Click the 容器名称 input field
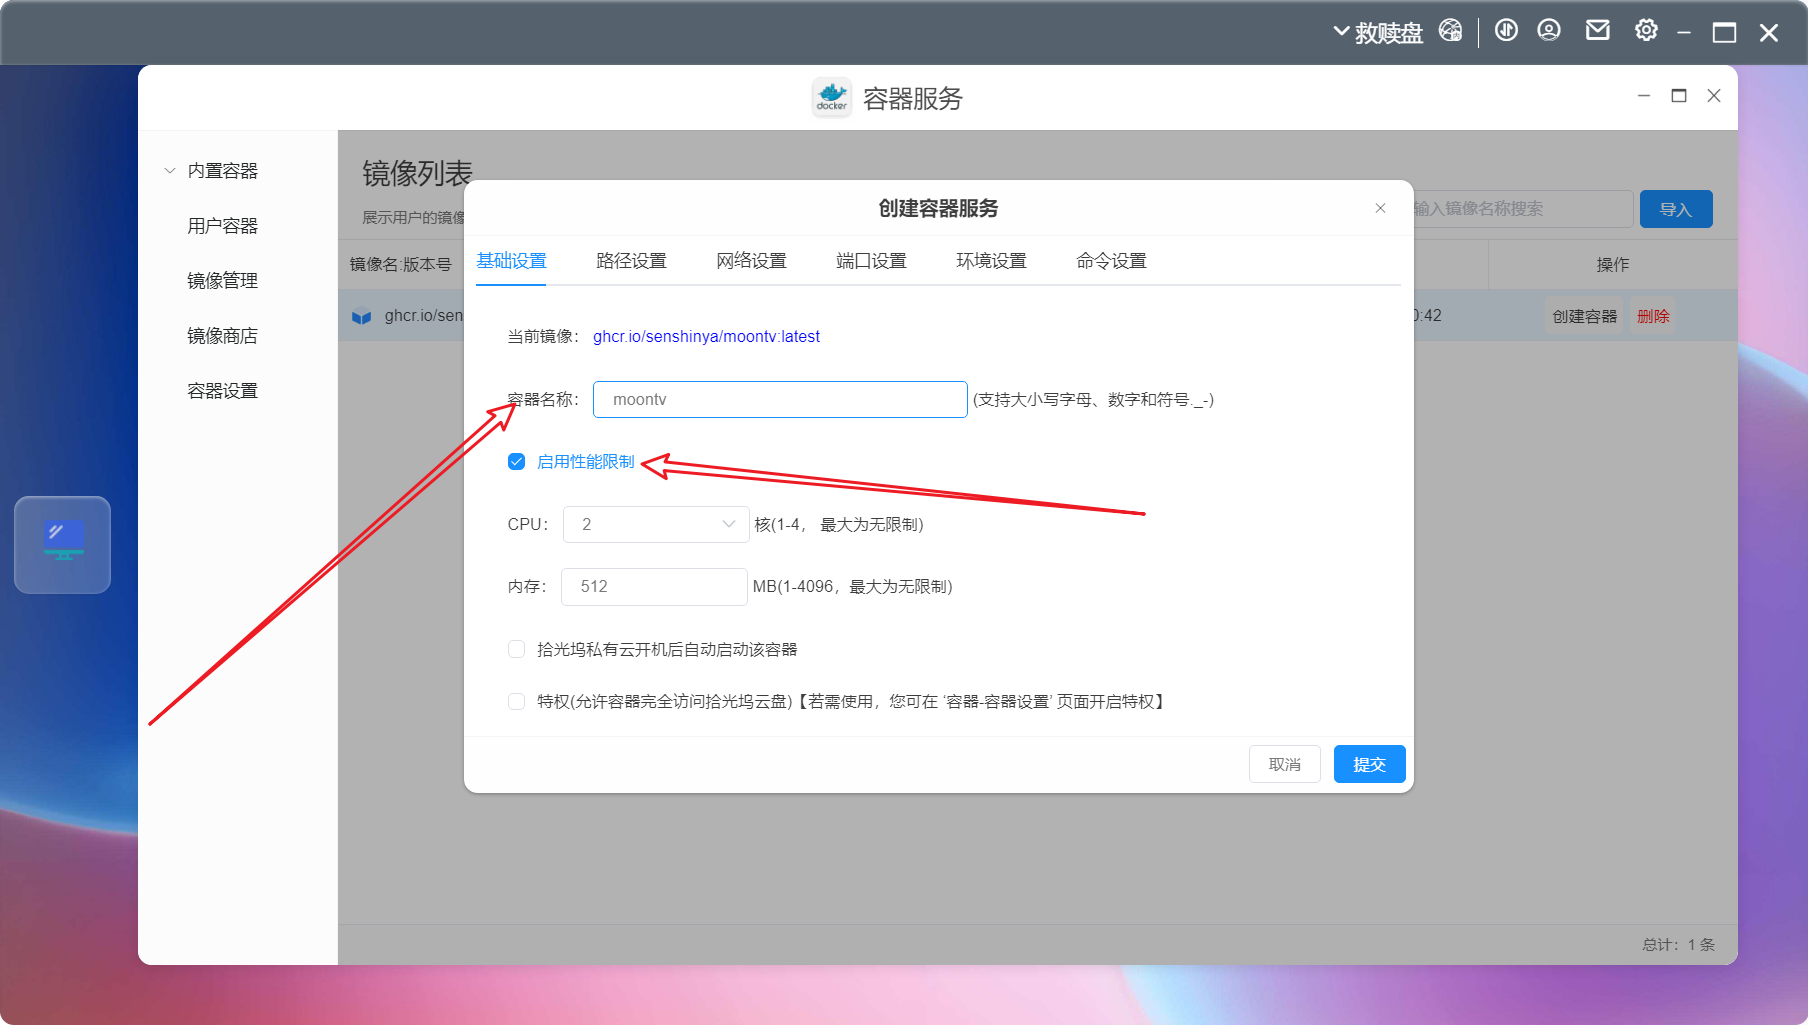 point(780,399)
